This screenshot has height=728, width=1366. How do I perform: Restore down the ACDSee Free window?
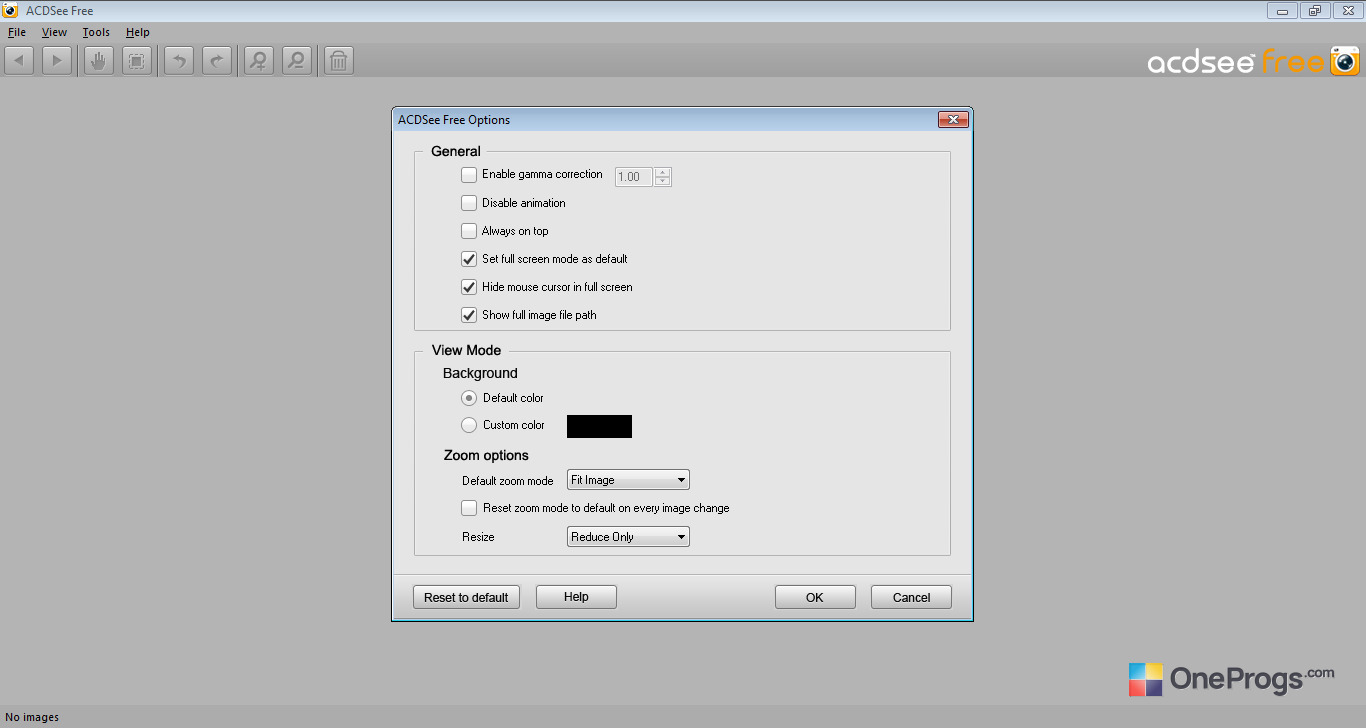1314,11
